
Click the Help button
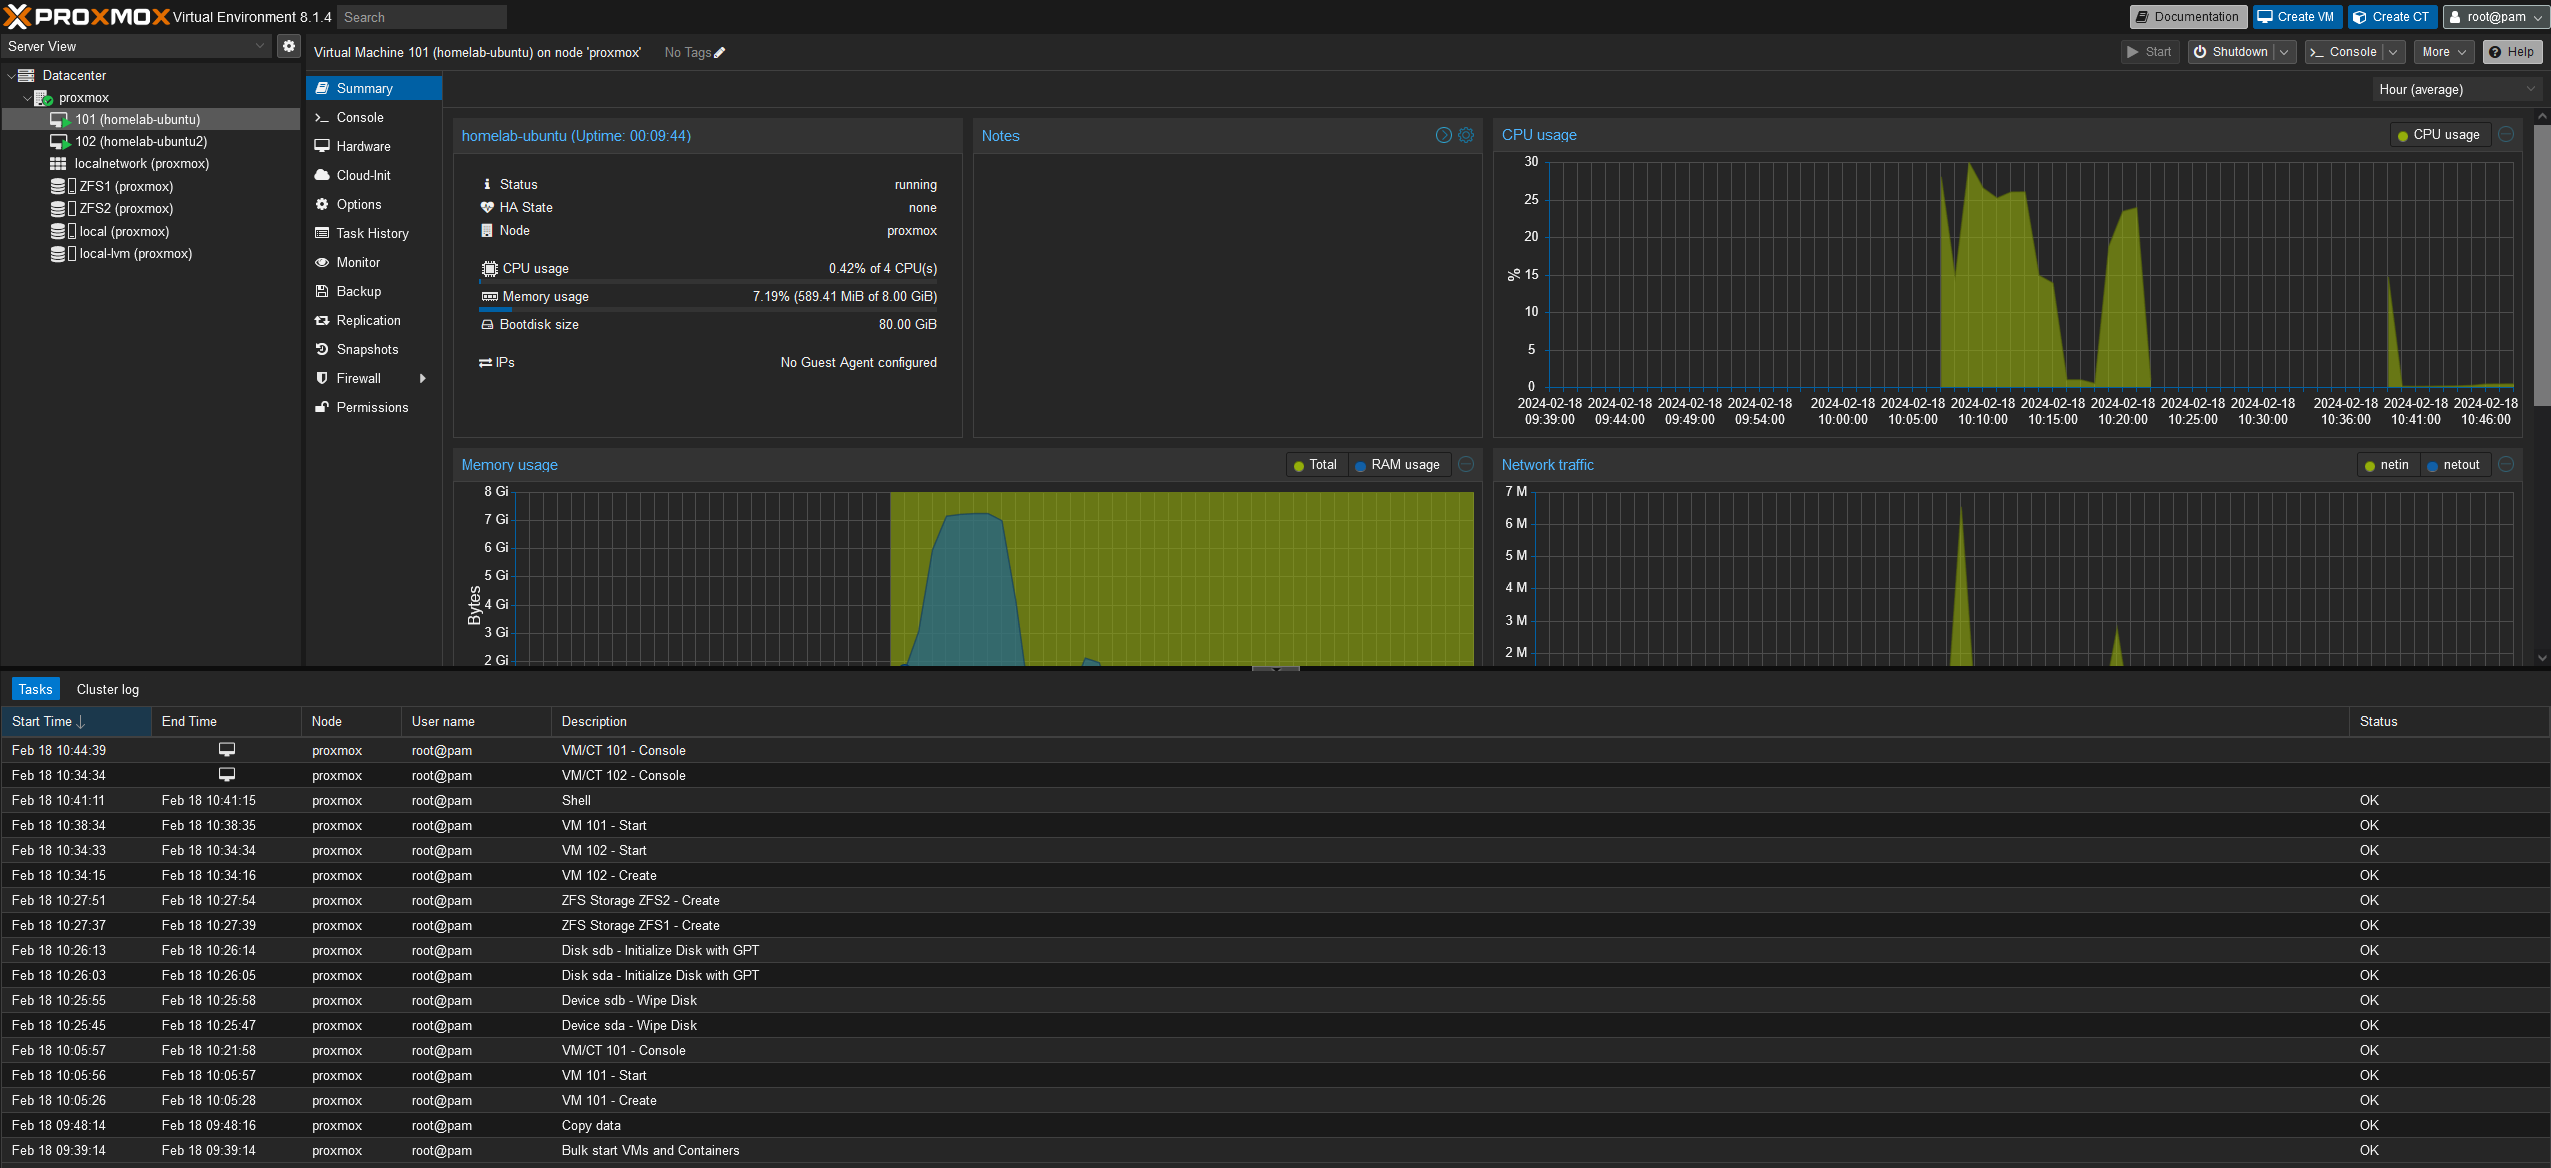pyautogui.click(x=2511, y=52)
